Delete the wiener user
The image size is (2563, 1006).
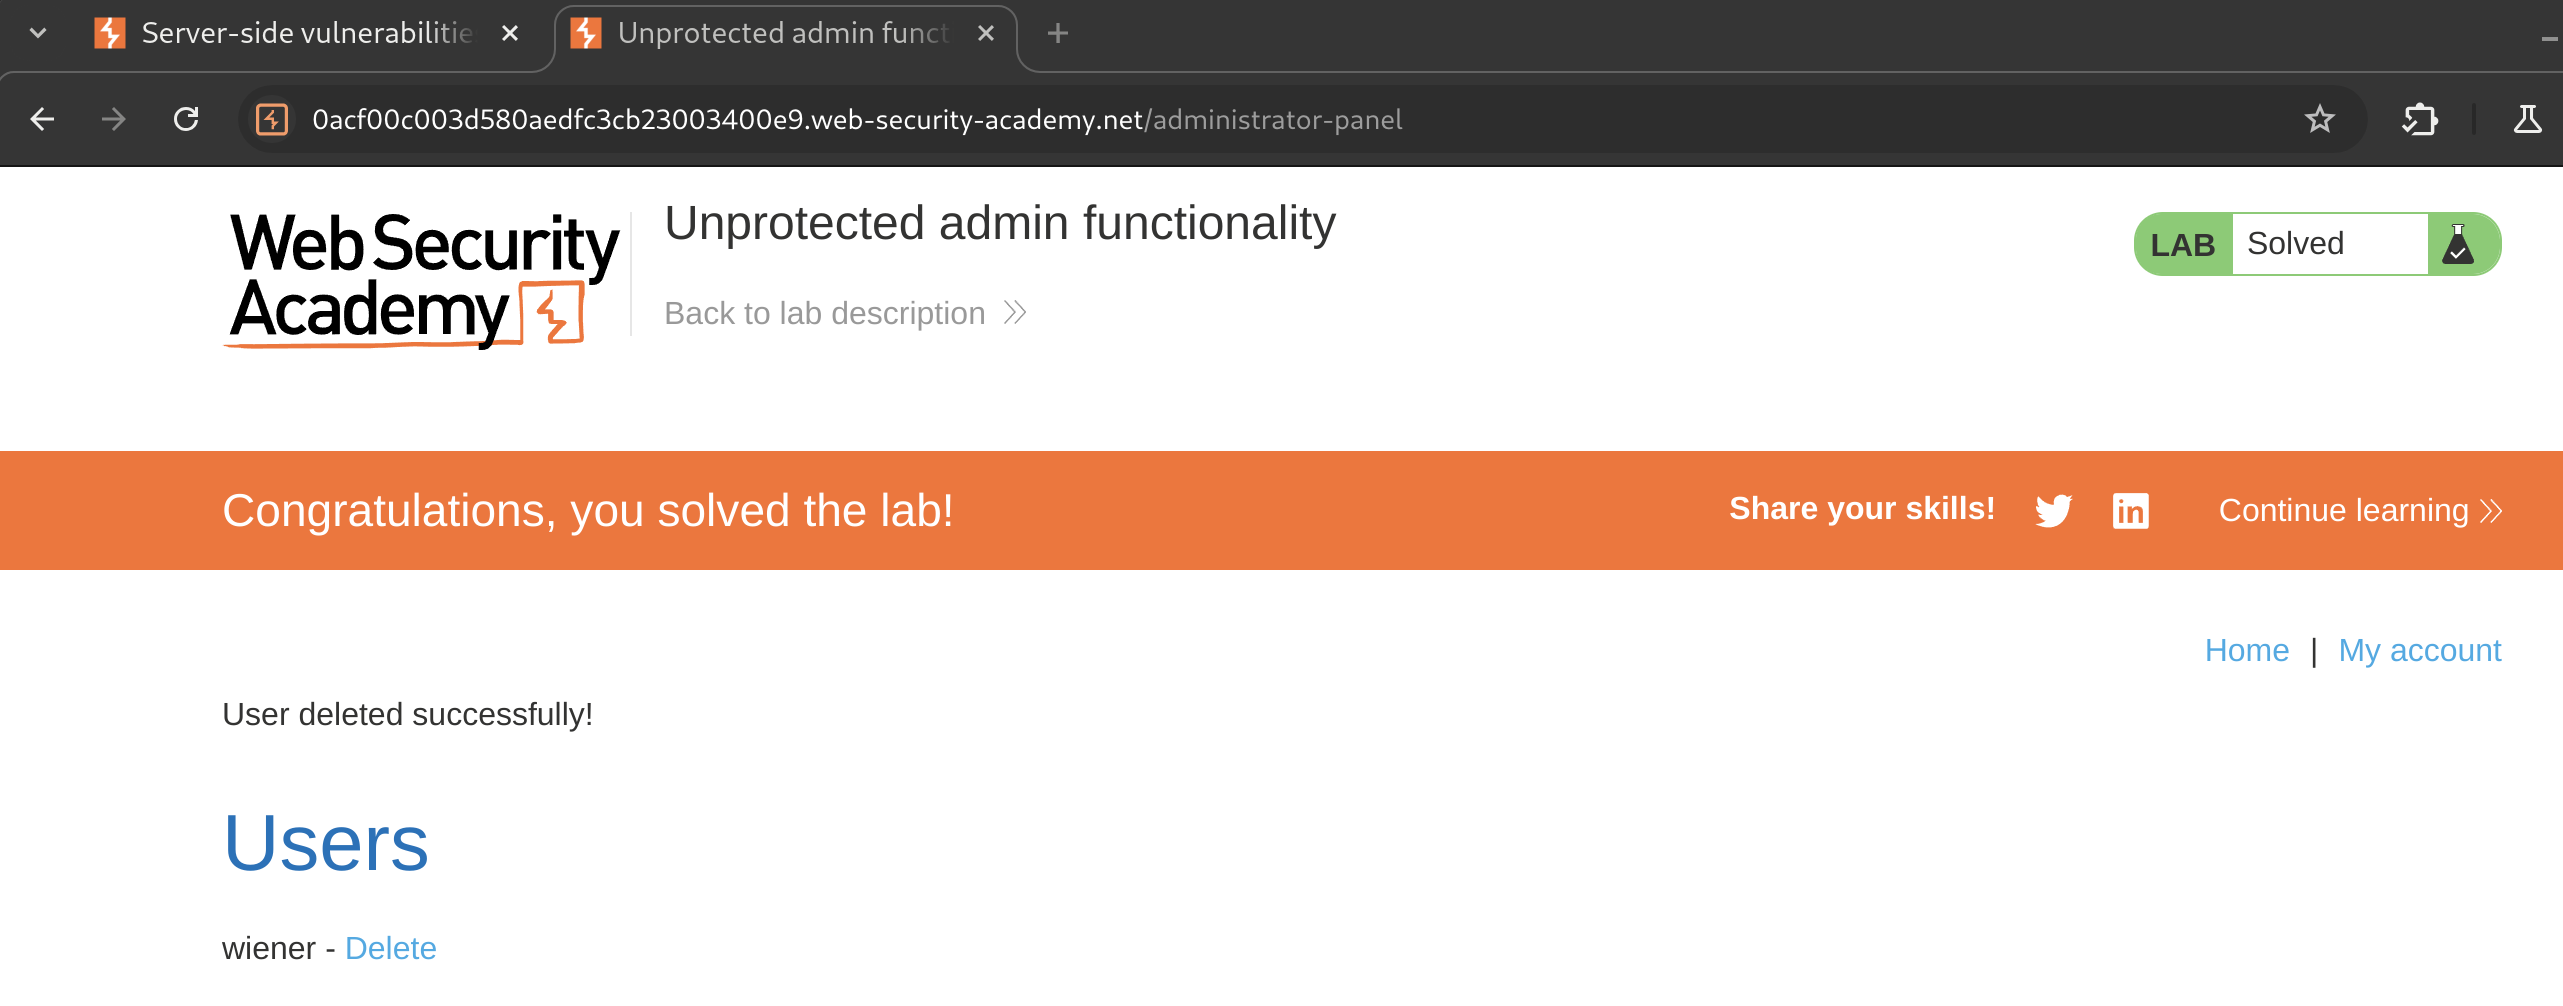coord(390,948)
